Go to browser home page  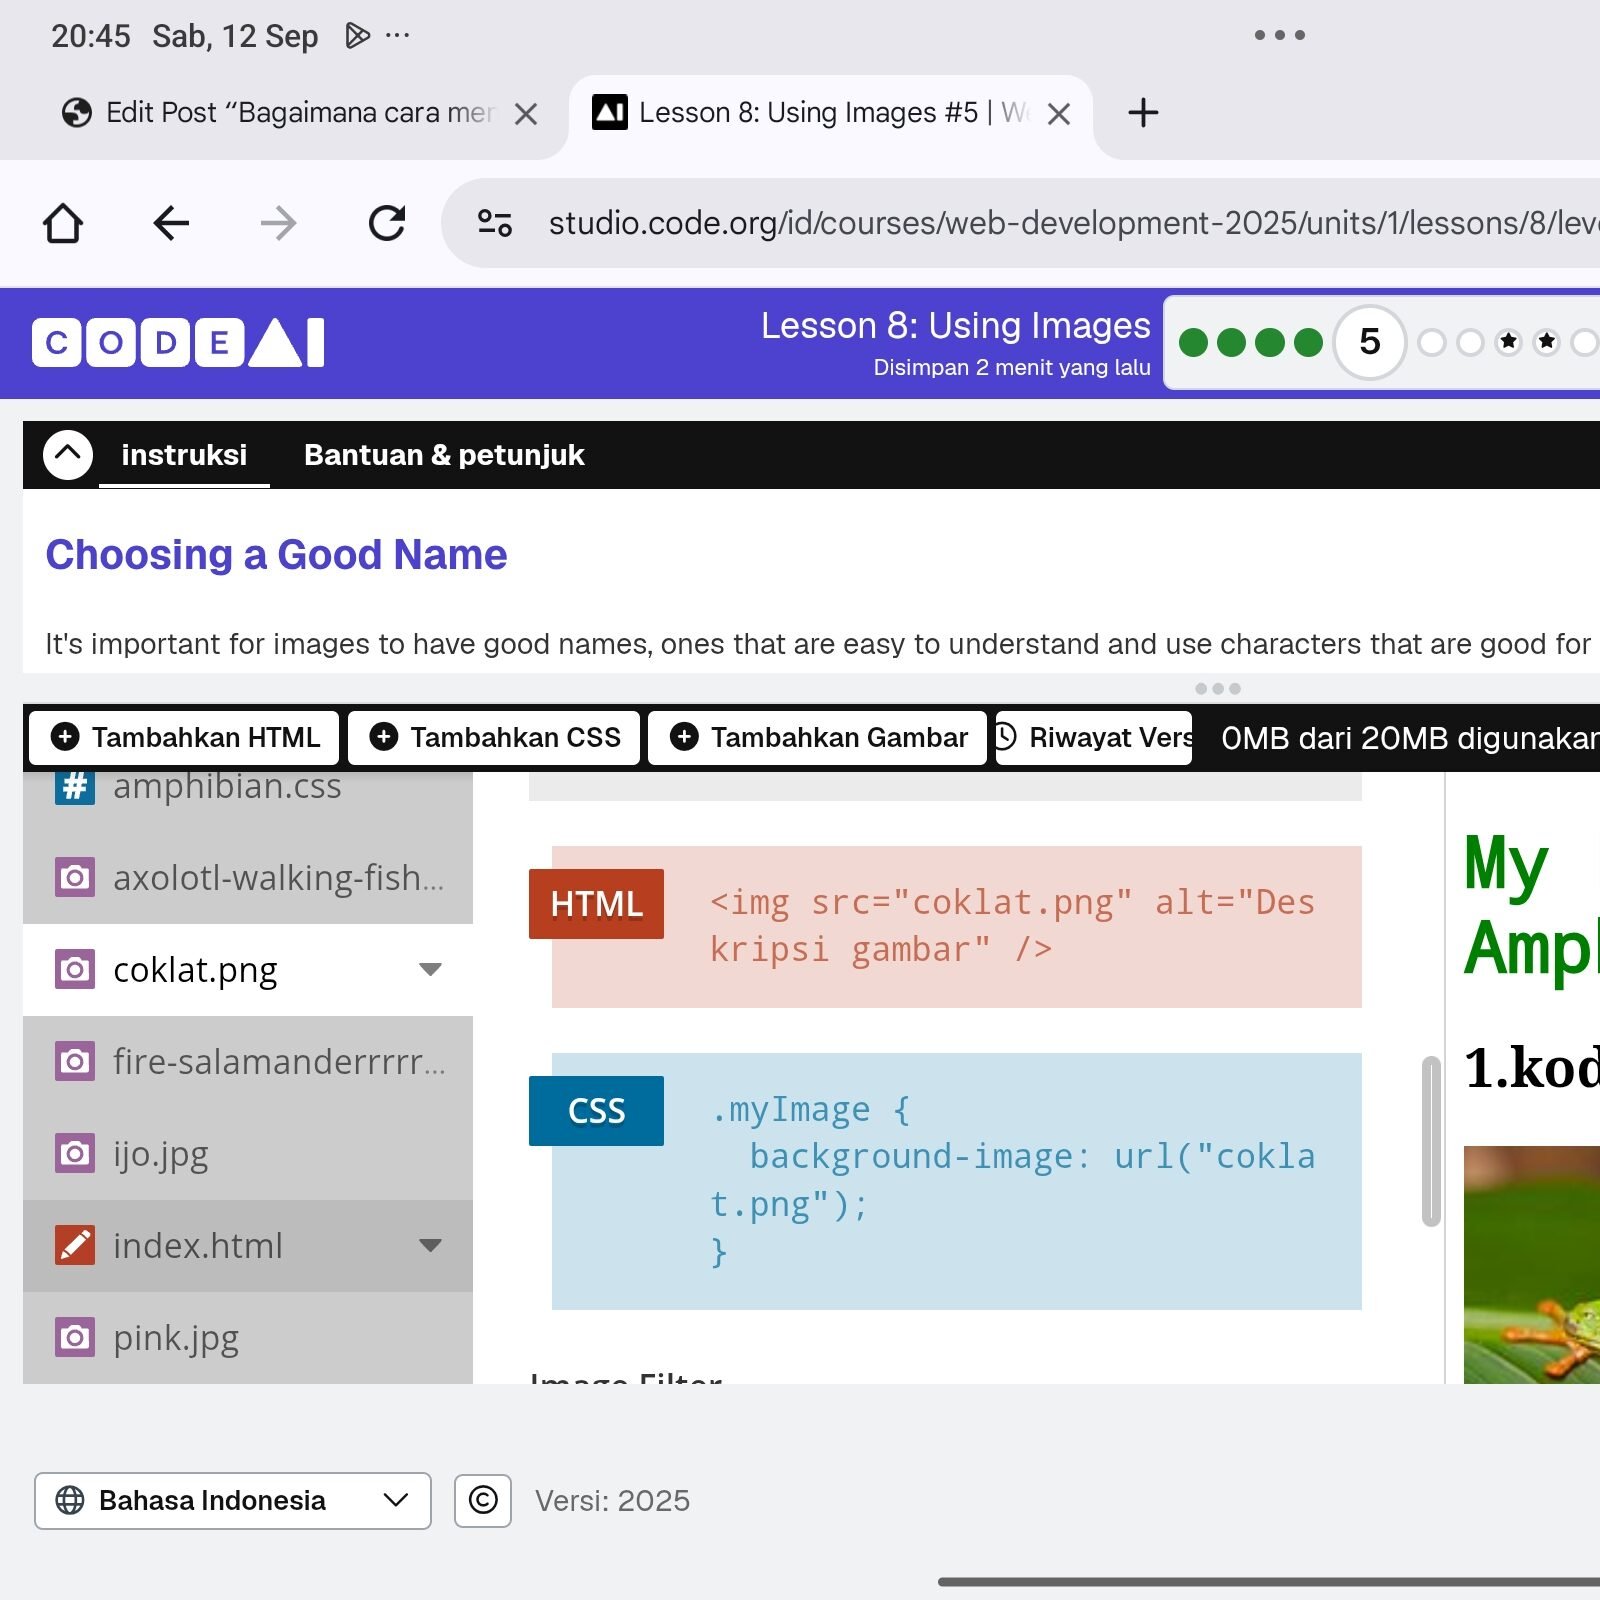pyautogui.click(x=63, y=223)
